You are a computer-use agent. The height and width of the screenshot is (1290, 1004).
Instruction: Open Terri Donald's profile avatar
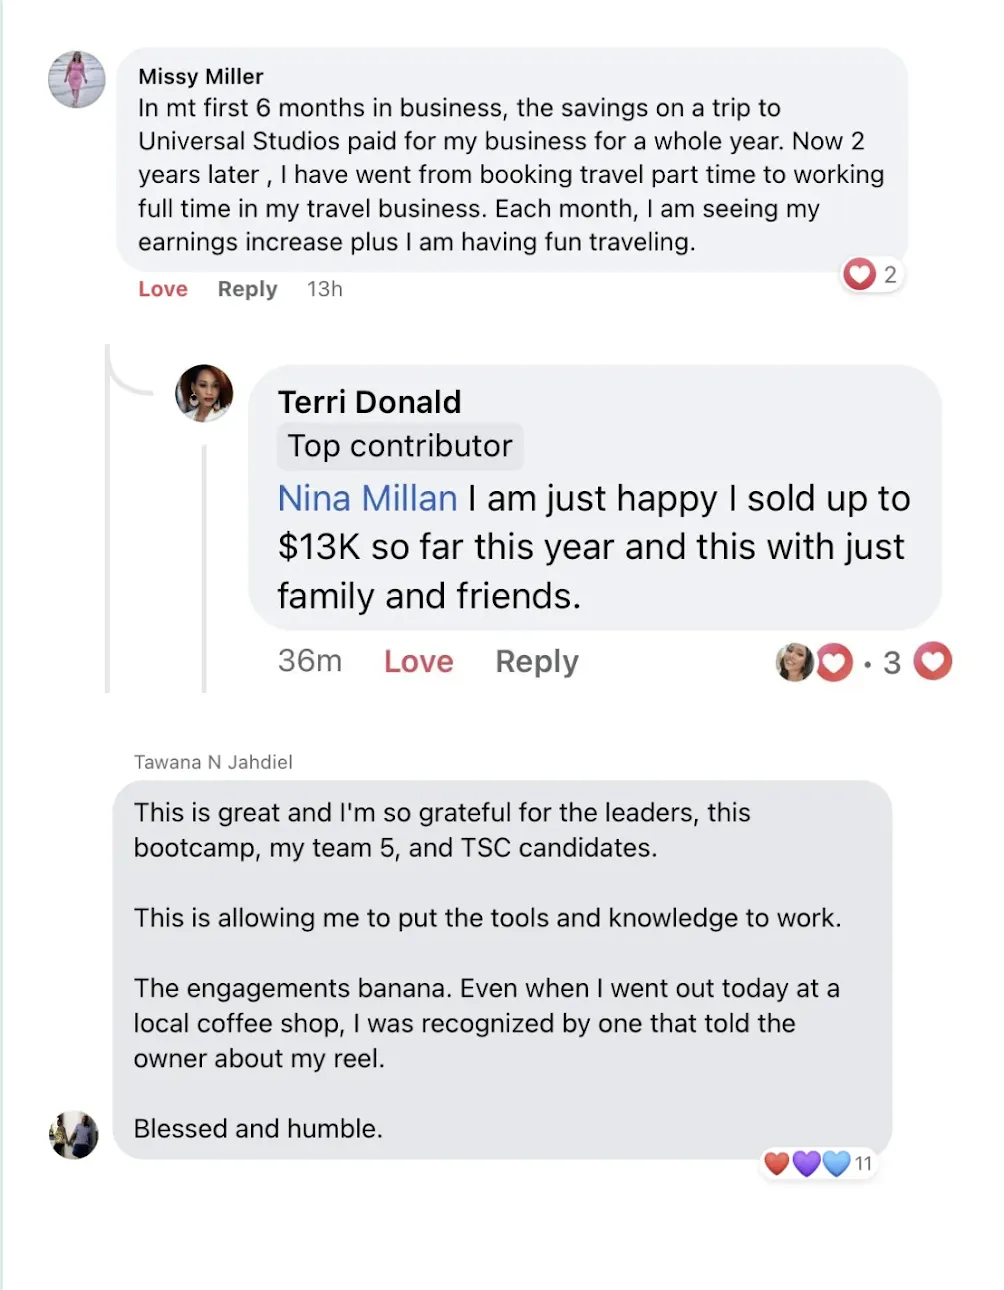[x=204, y=393]
